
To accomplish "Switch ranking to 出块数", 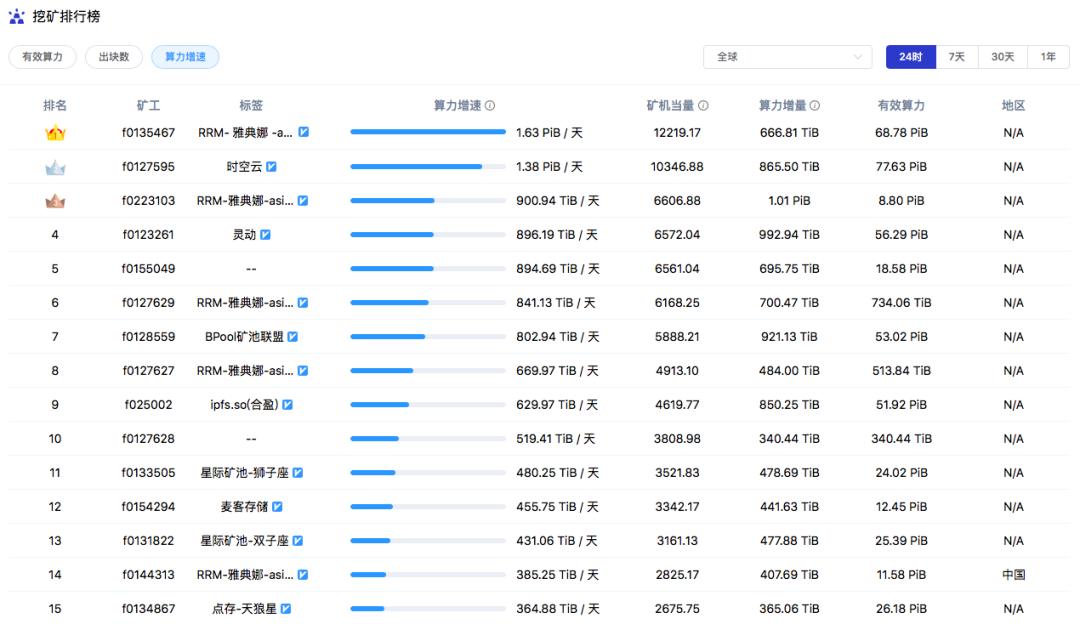I will 113,57.
